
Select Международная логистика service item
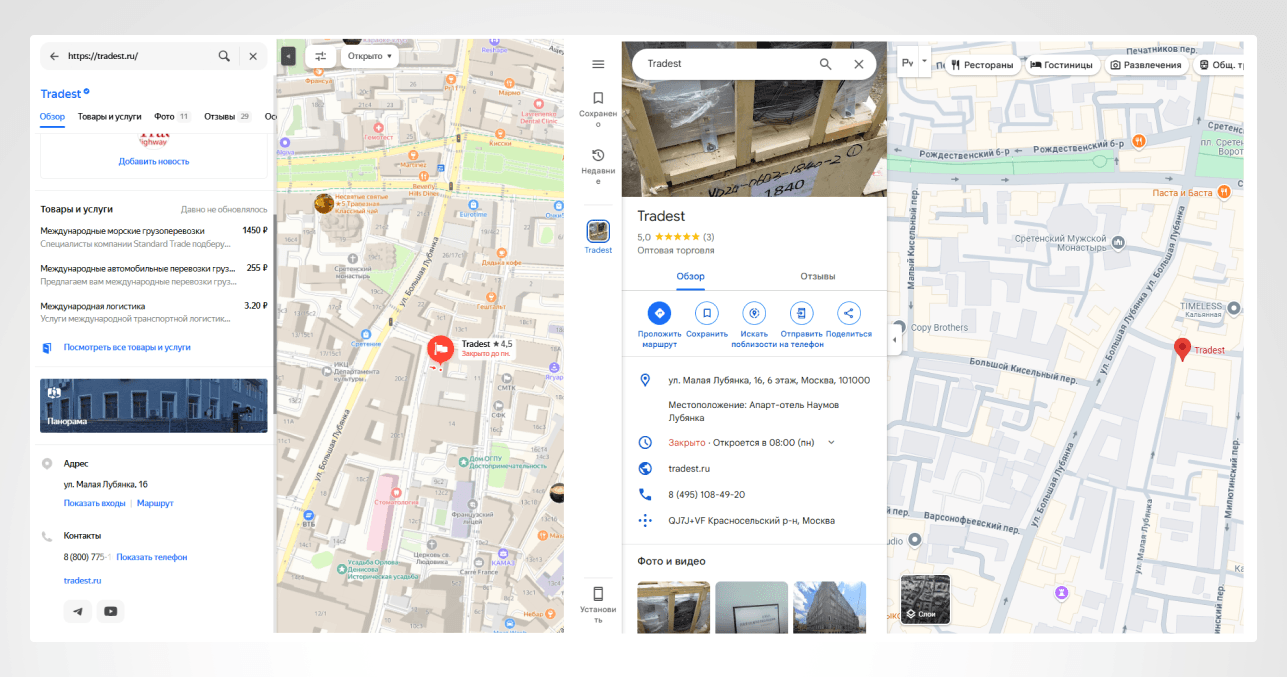coord(154,312)
